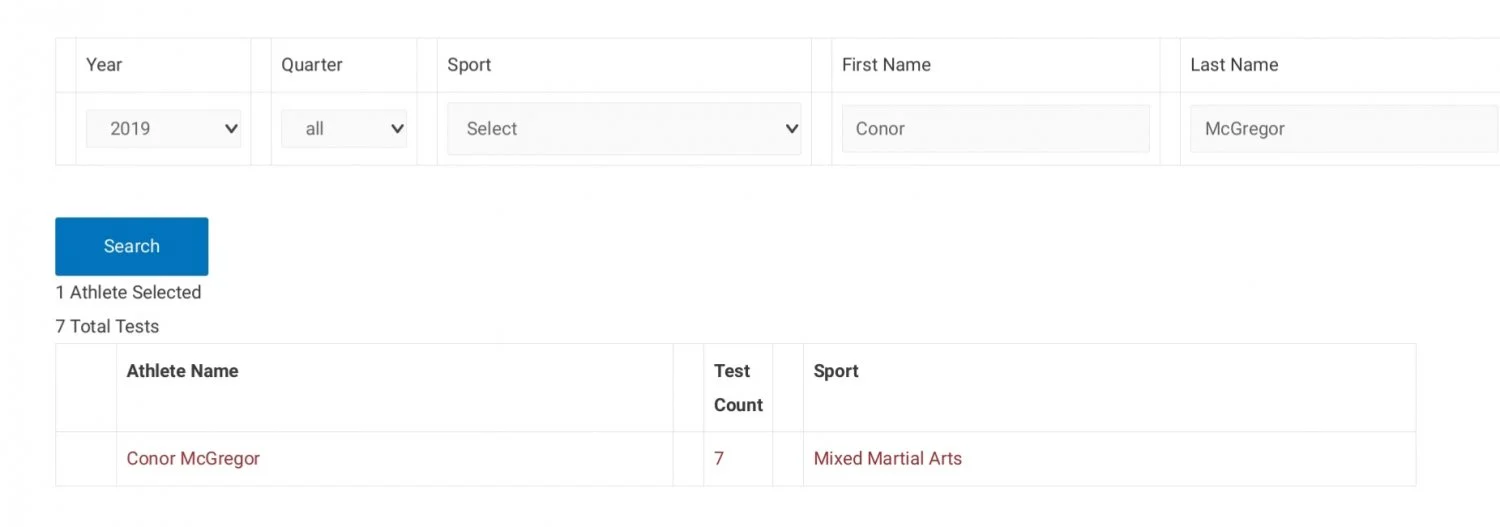The width and height of the screenshot is (1500, 527).
Task: Click the First Name filter label
Action: [x=886, y=65]
